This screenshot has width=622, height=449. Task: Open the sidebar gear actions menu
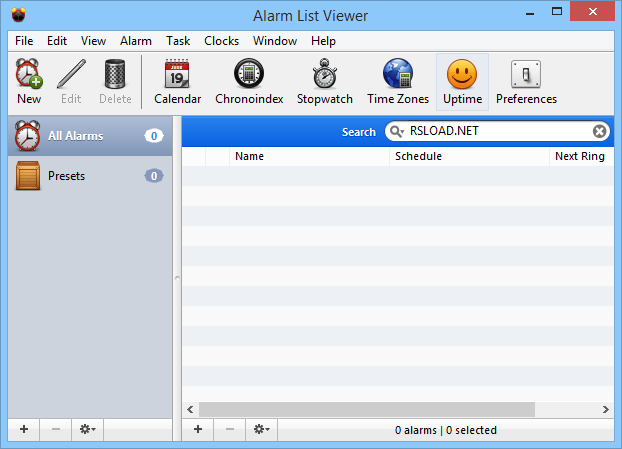tap(88, 429)
